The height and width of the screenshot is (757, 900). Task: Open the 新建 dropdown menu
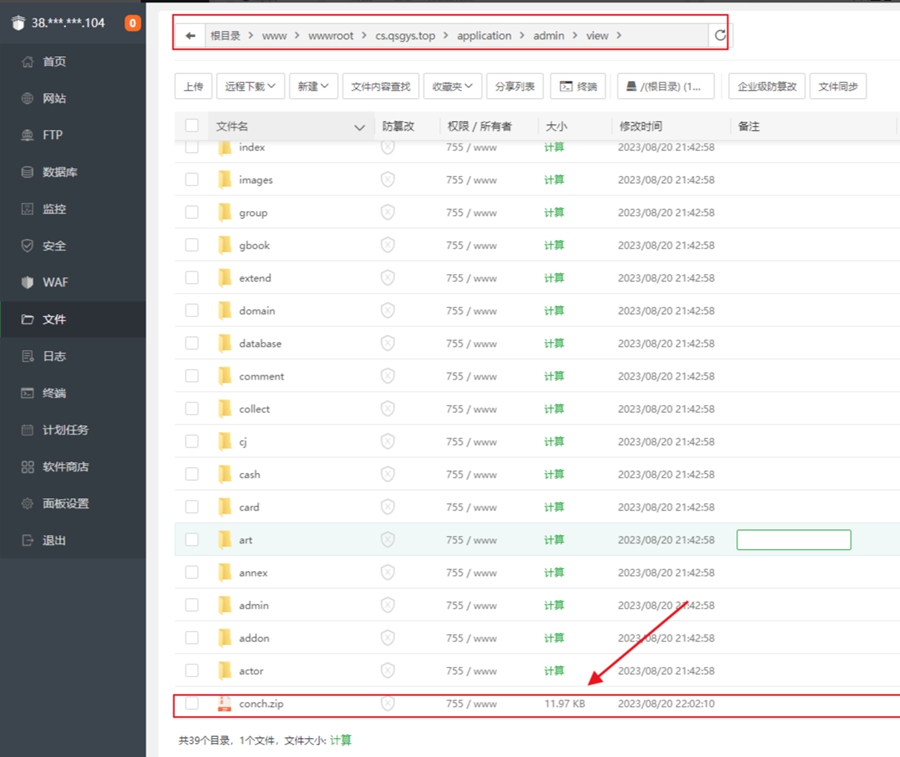(313, 87)
